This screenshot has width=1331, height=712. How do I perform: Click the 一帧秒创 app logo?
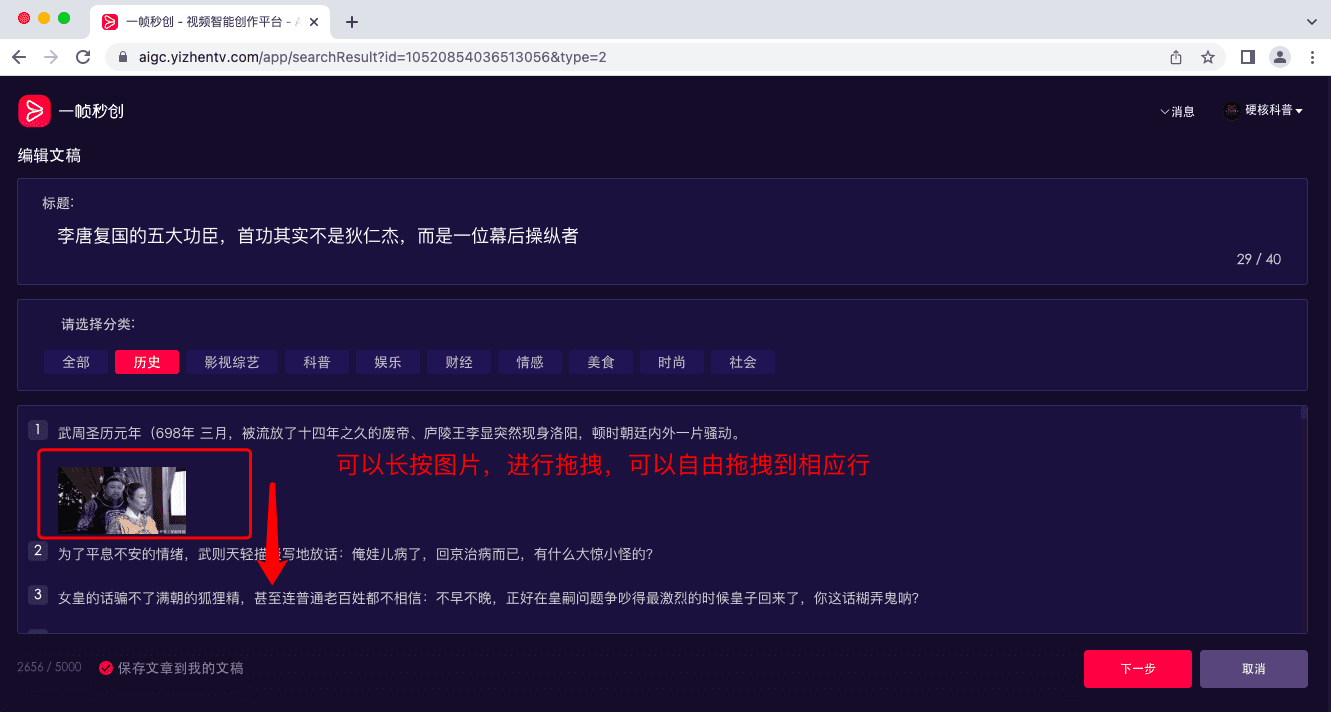[x=33, y=110]
